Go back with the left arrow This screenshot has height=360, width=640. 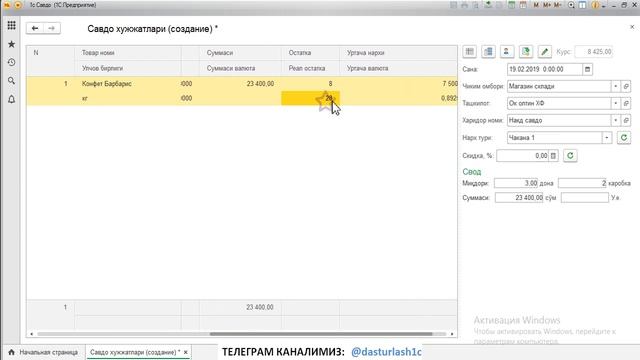pyautogui.click(x=35, y=28)
